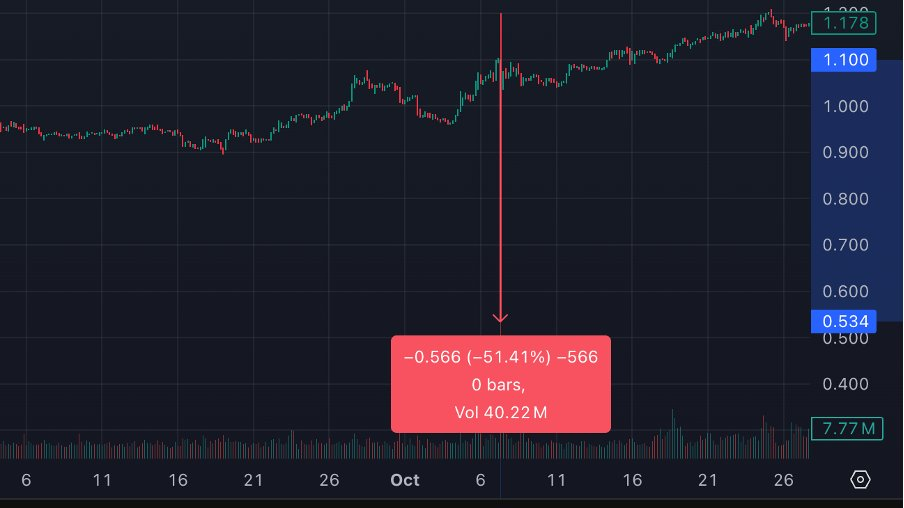The width and height of the screenshot is (904, 508).
Task: Click the 0.900 price scale level
Action: [844, 153]
